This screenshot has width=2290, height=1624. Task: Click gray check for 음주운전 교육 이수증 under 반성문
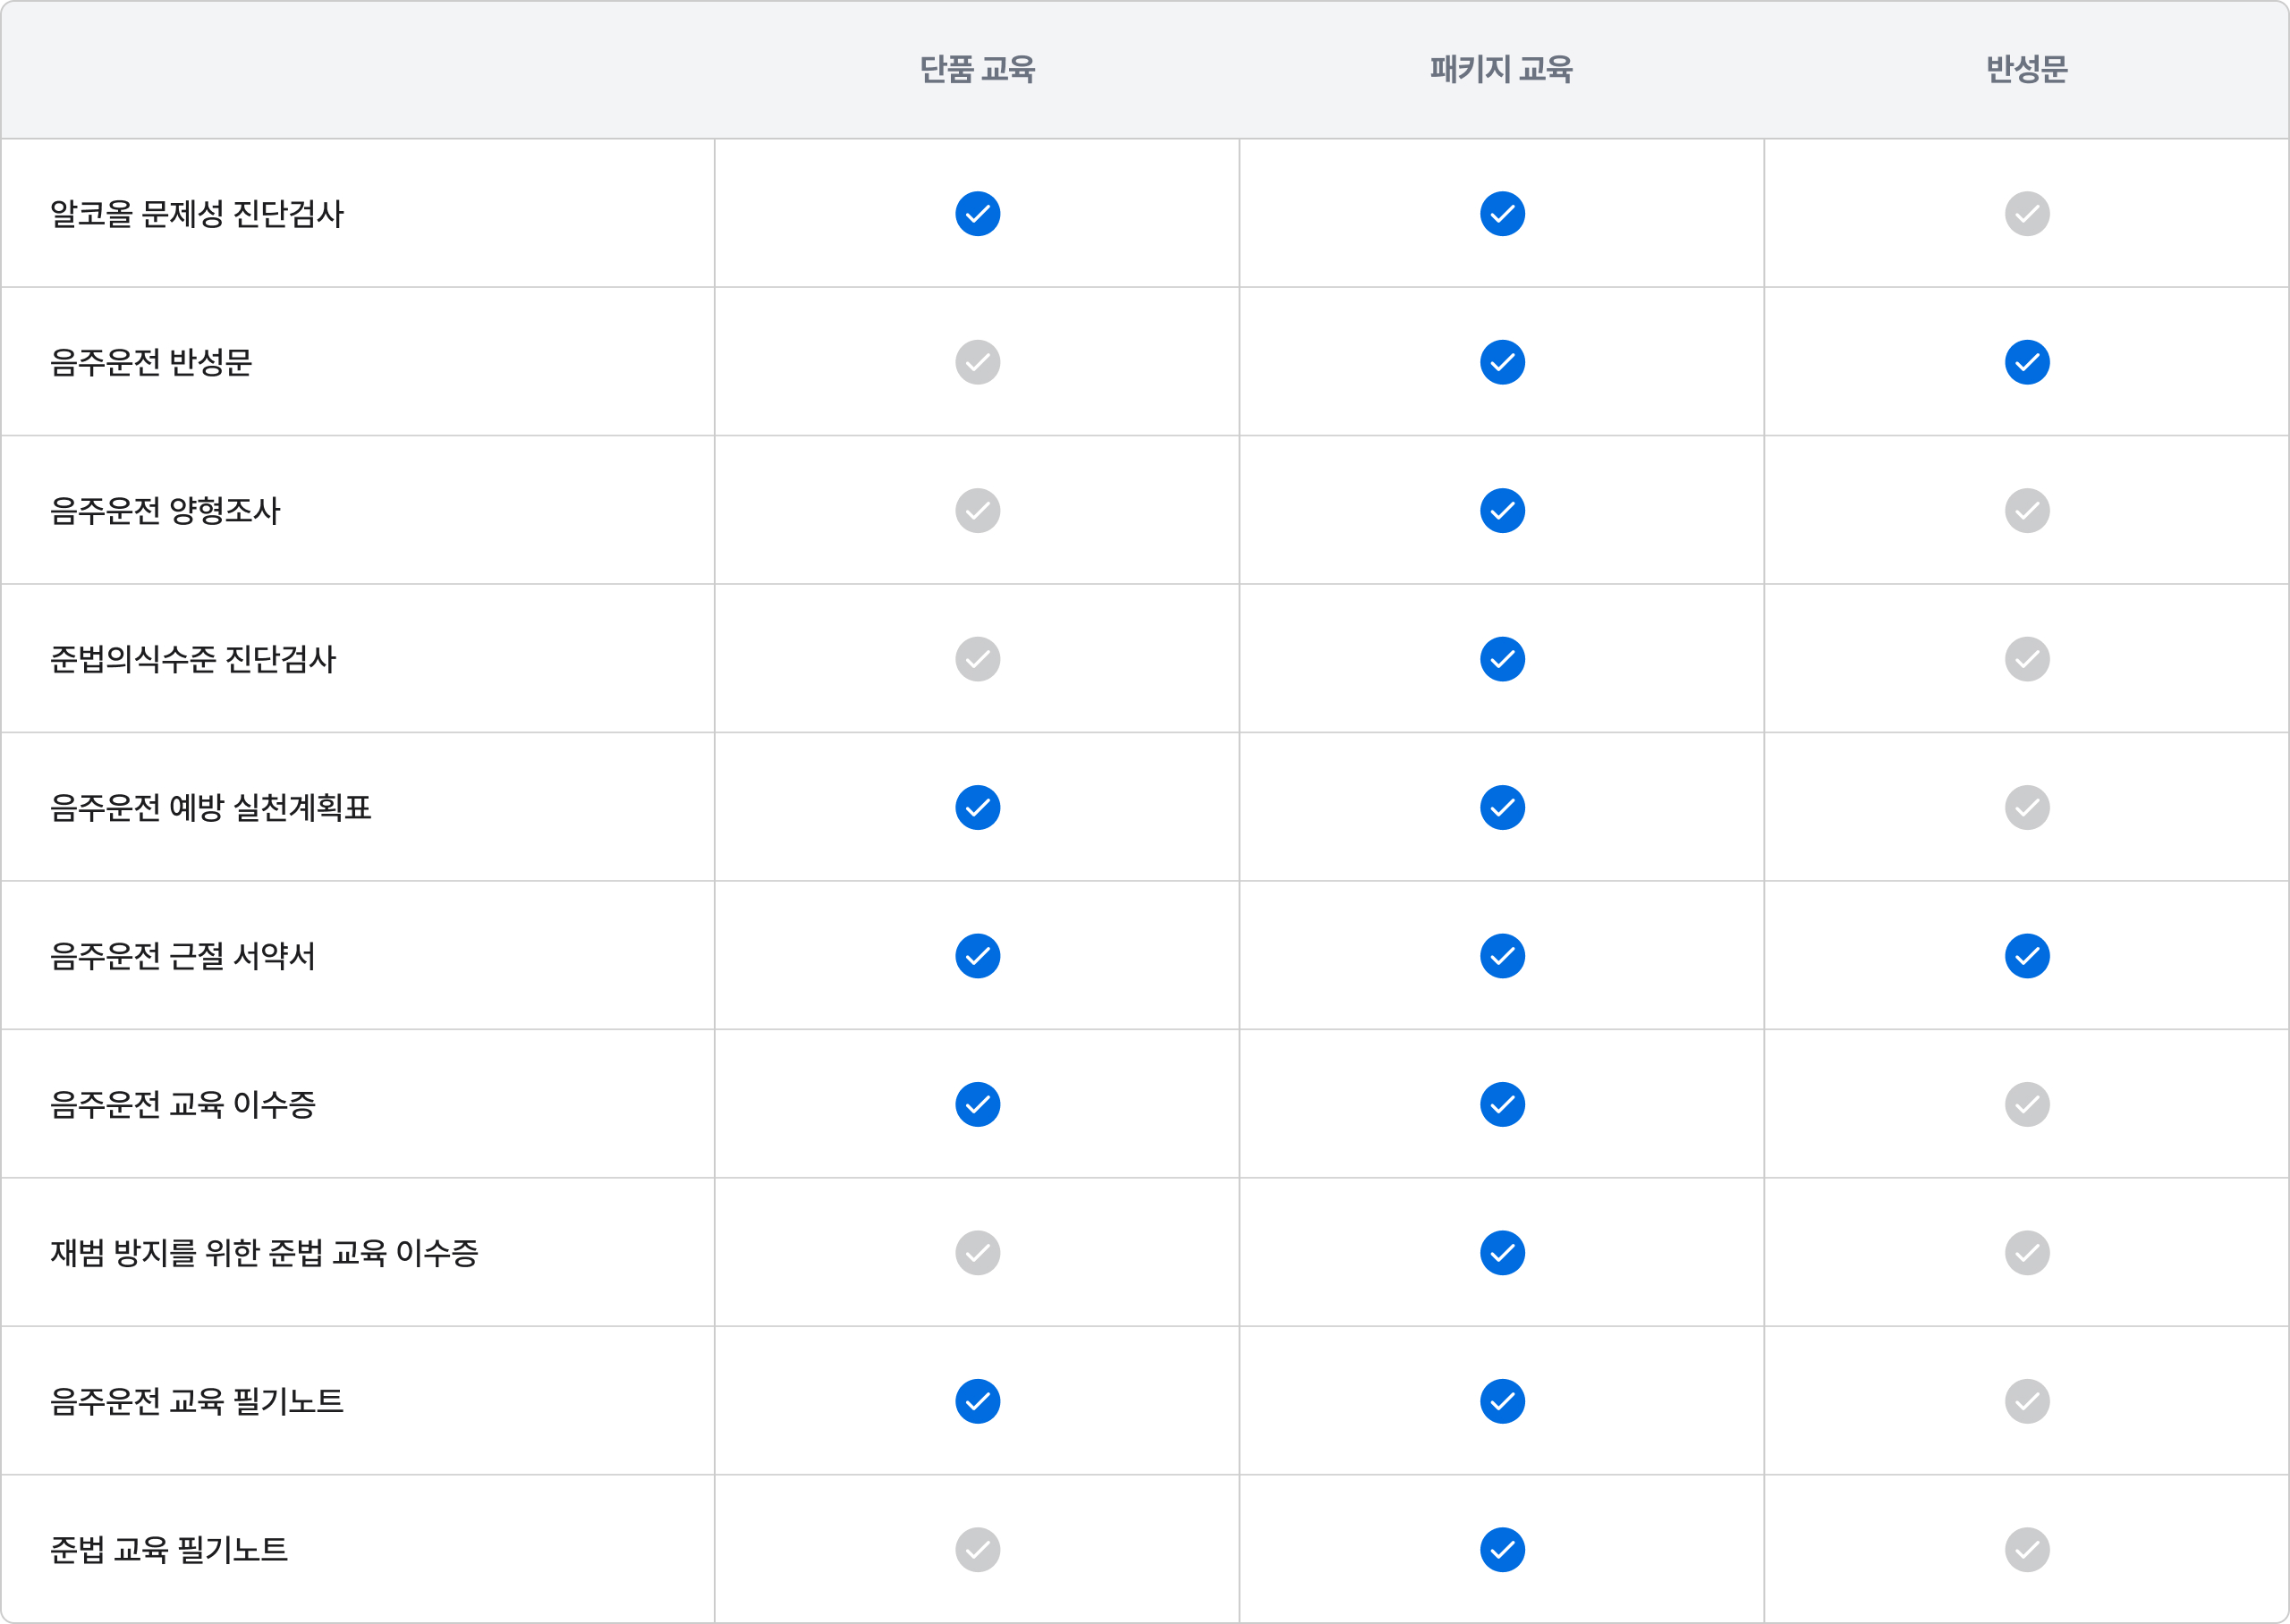tap(2026, 1104)
